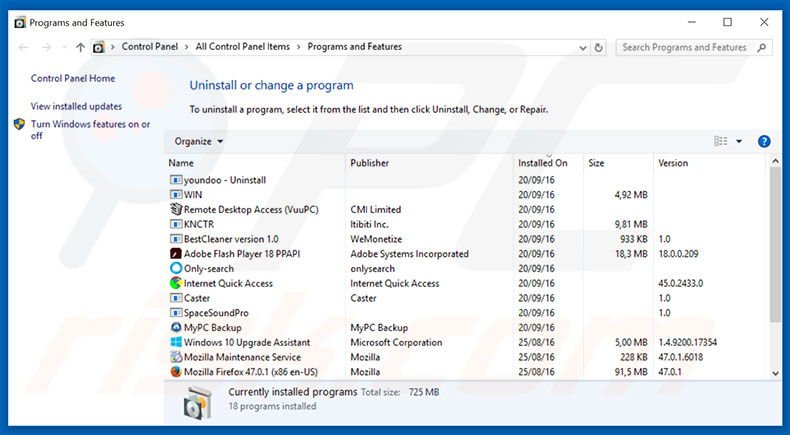This screenshot has width=790, height=435.
Task: Click the shield icon beside Windows features
Action: pos(20,125)
